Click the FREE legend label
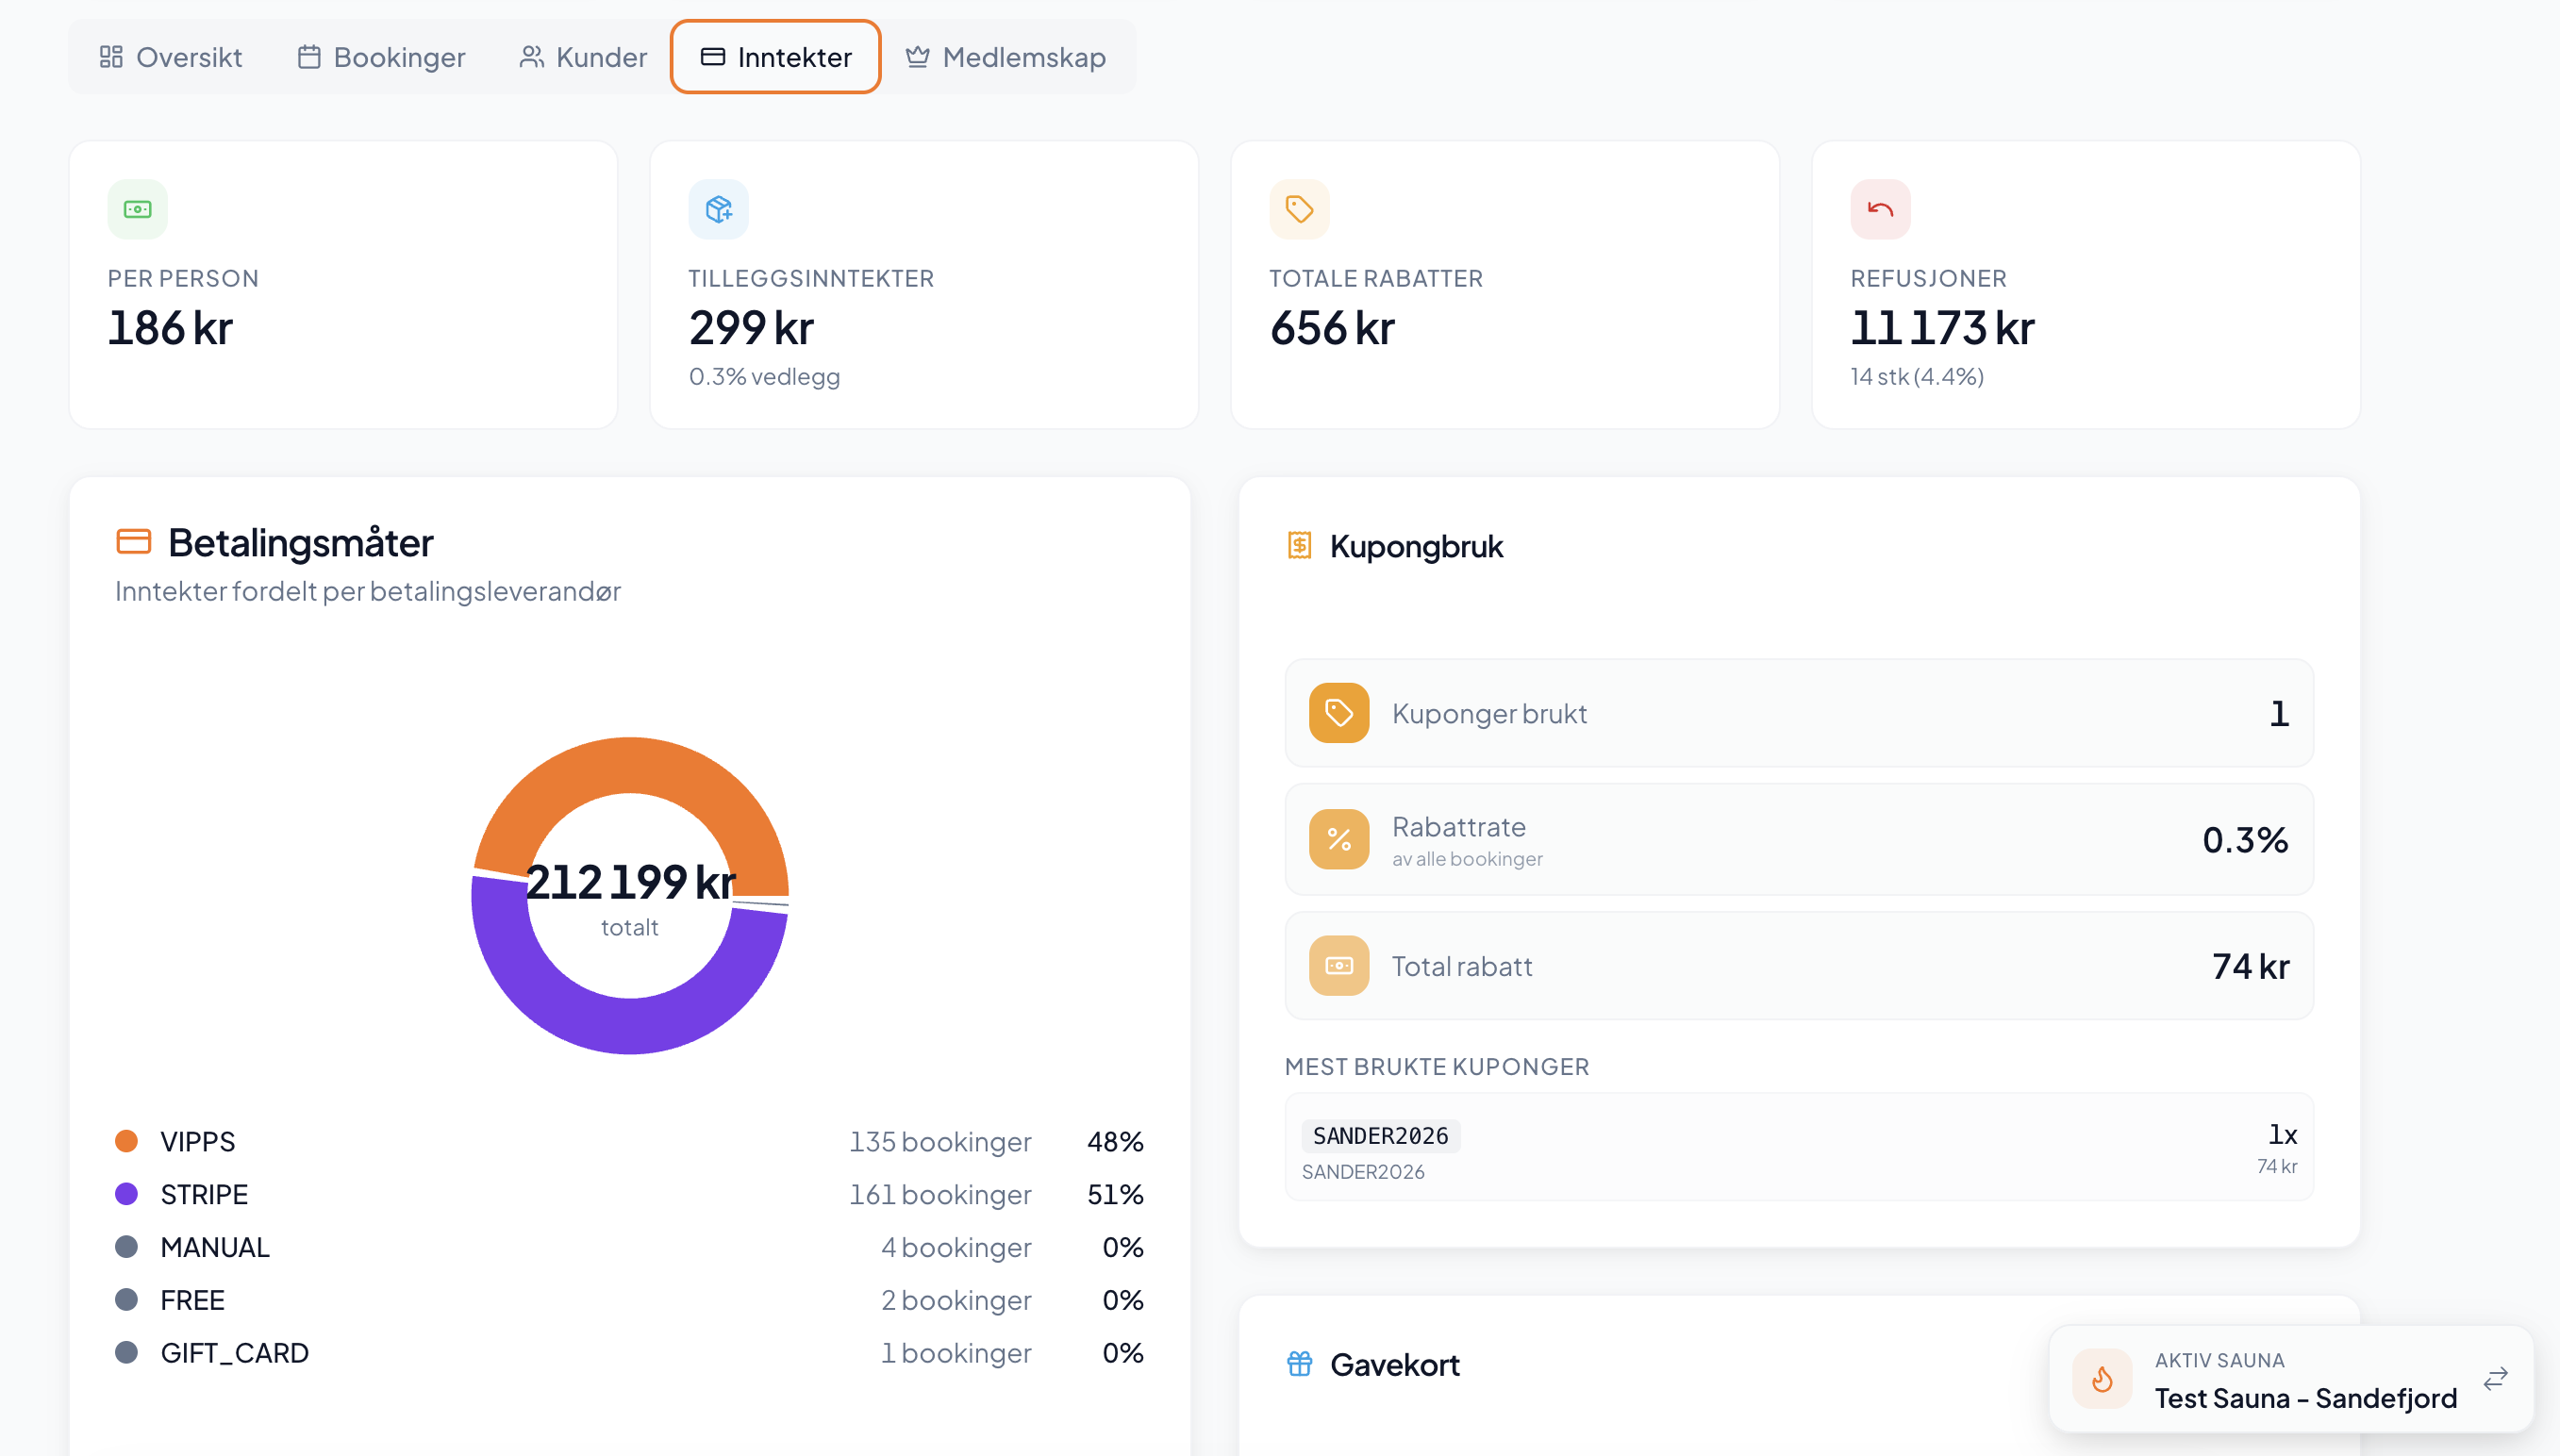 coord(192,1300)
